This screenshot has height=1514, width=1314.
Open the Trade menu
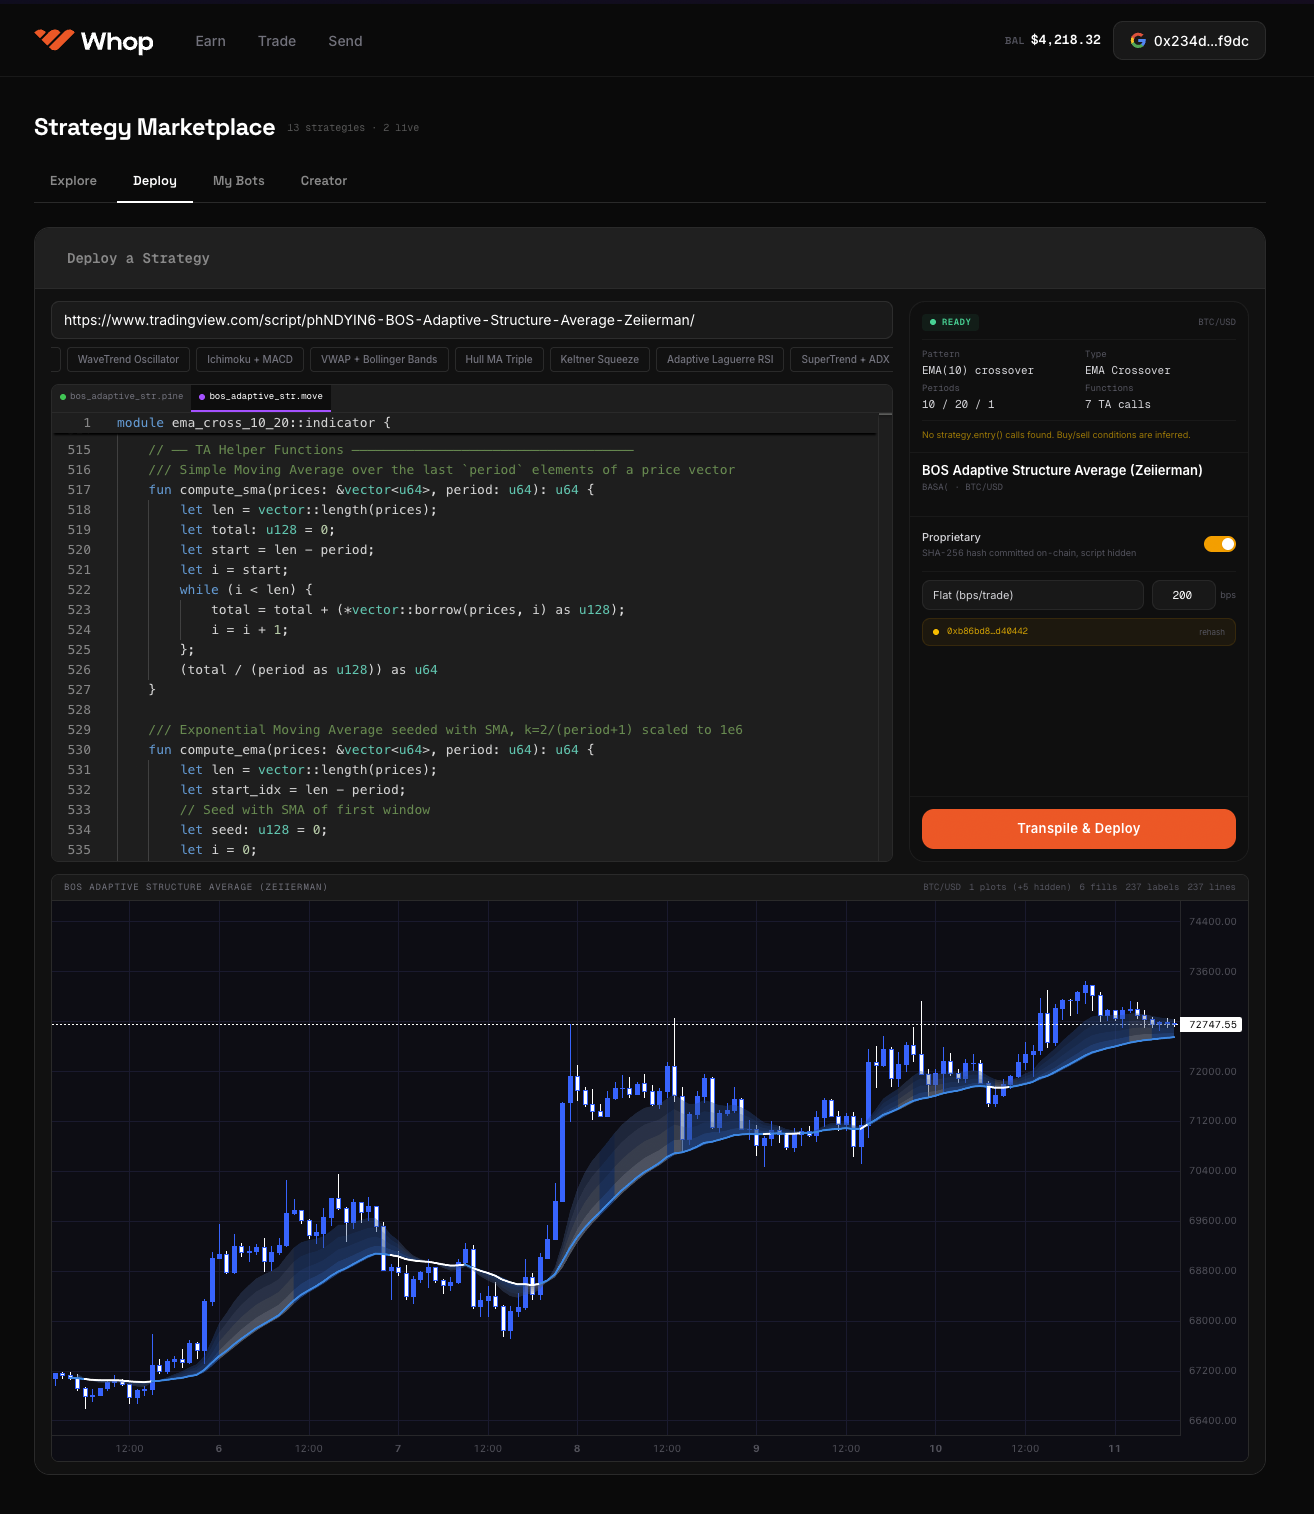coord(277,41)
